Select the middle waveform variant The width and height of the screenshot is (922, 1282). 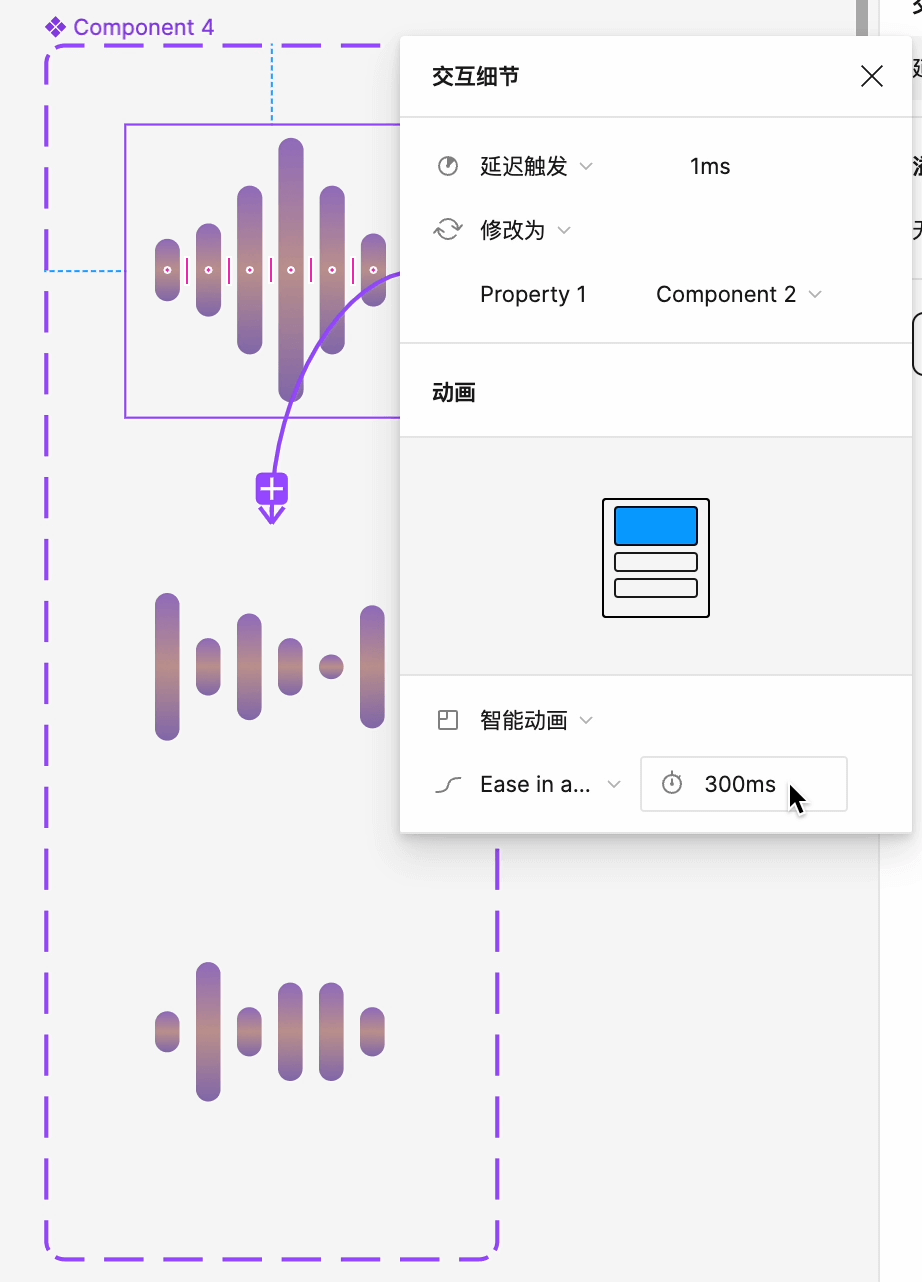pos(270,666)
